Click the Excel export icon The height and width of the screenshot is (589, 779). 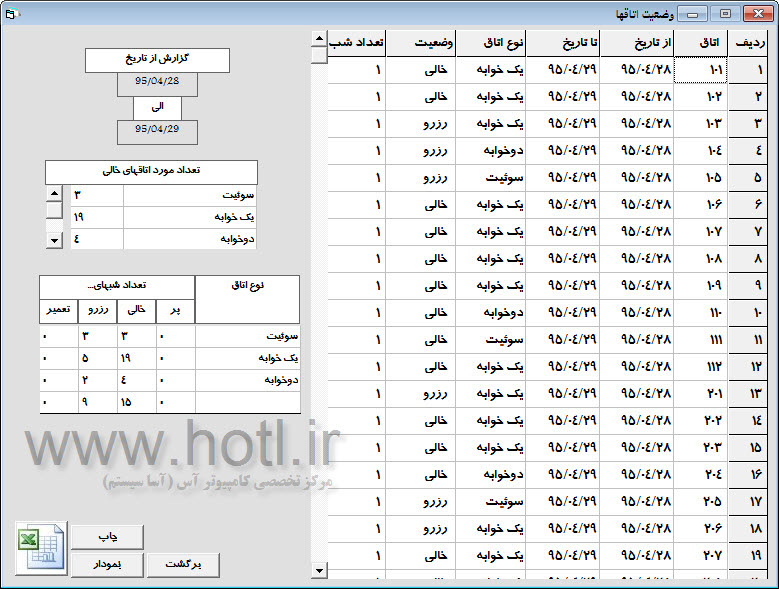40,546
